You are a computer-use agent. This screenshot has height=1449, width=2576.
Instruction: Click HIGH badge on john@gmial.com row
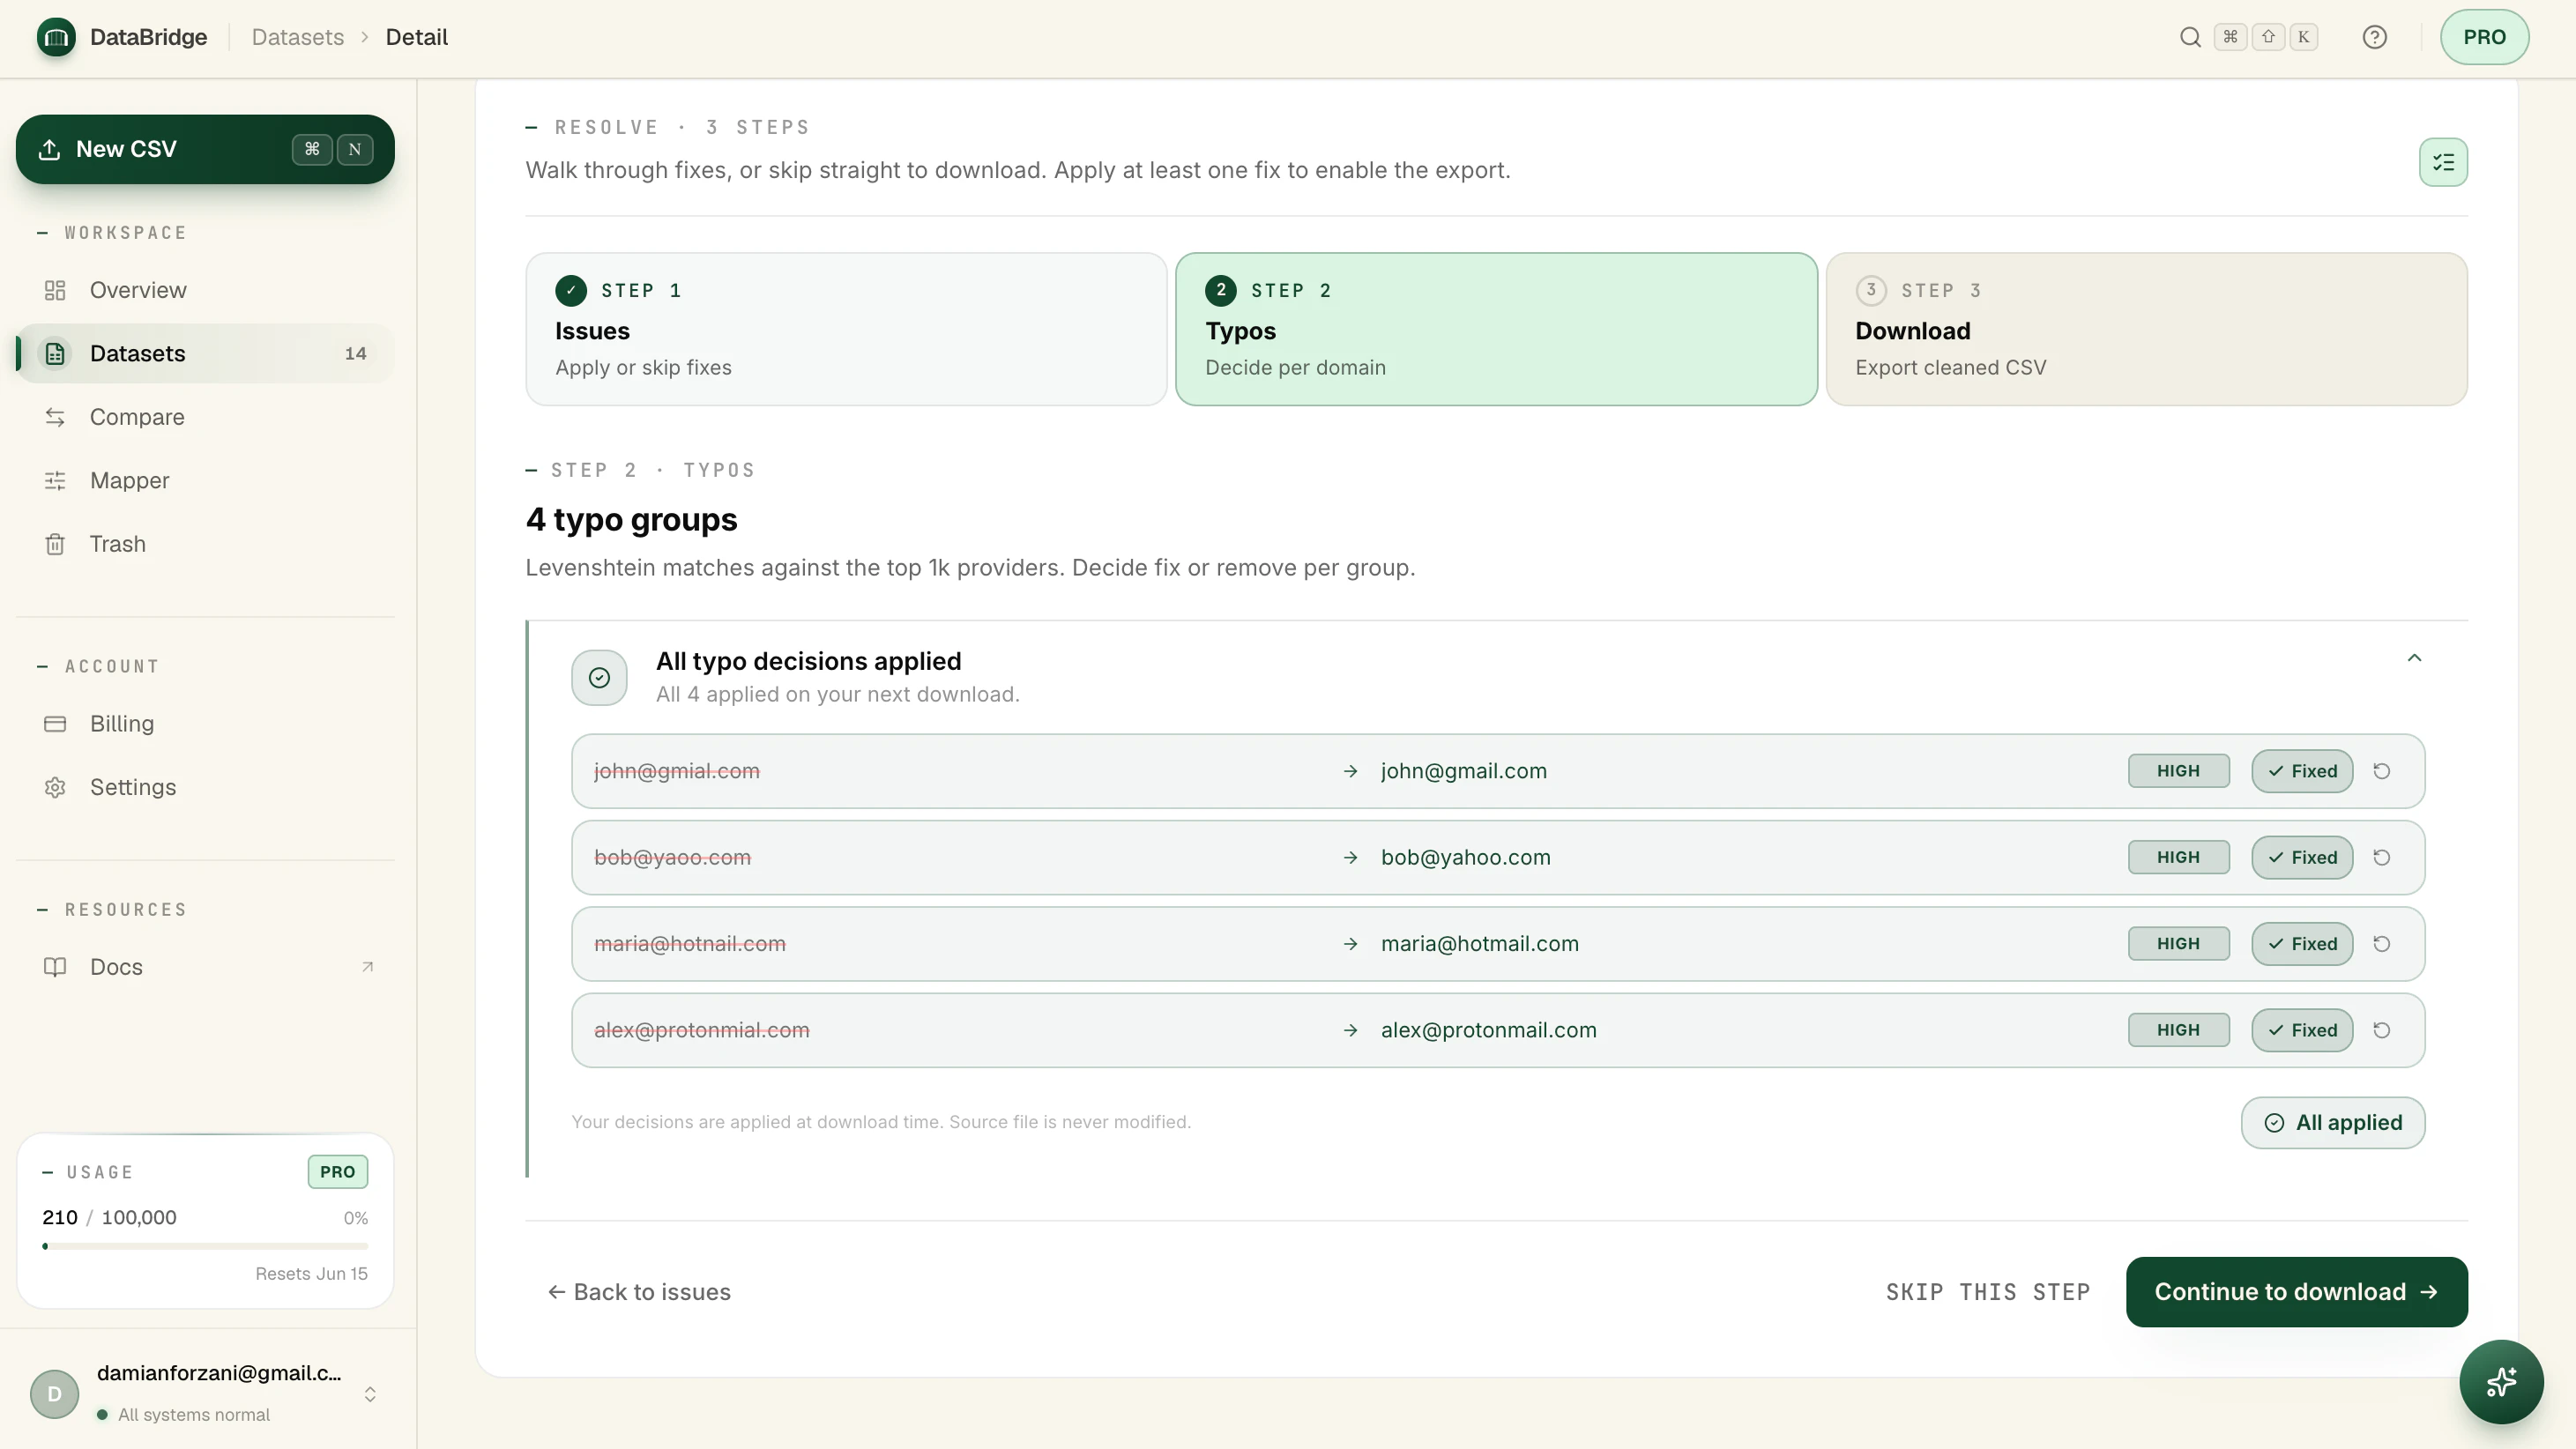coord(2178,771)
